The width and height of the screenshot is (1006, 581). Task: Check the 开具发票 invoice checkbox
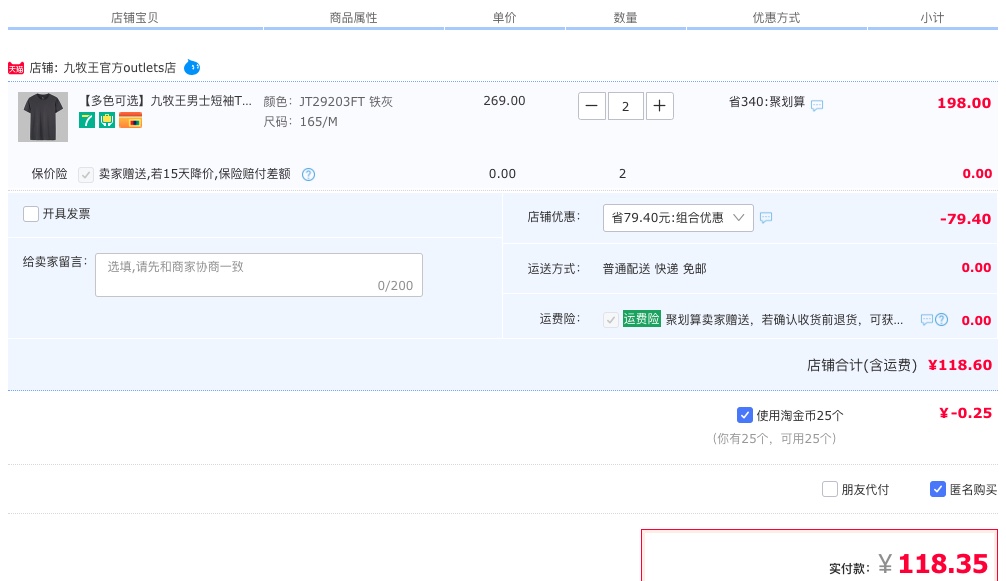pyautogui.click(x=31, y=214)
